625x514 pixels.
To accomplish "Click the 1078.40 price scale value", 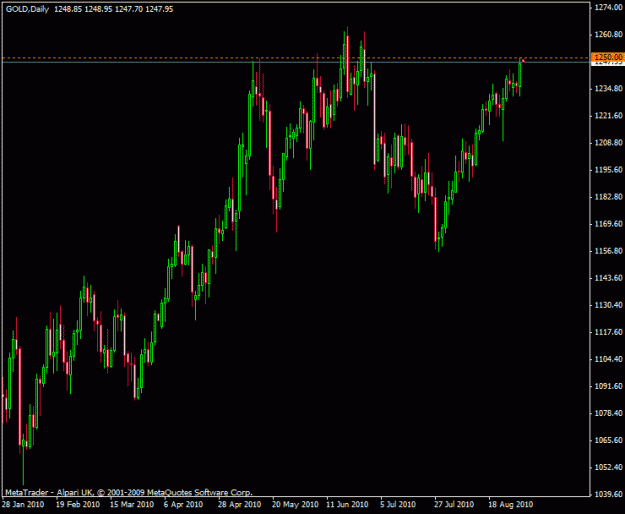I will click(608, 413).
